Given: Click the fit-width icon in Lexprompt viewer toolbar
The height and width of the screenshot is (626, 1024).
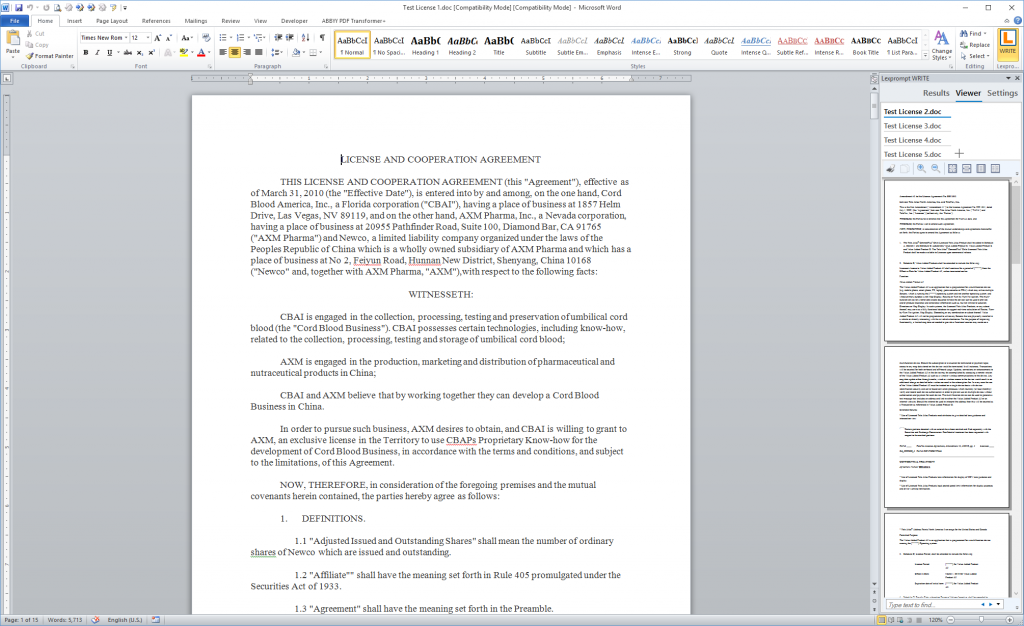Looking at the screenshot, I should click(967, 168).
